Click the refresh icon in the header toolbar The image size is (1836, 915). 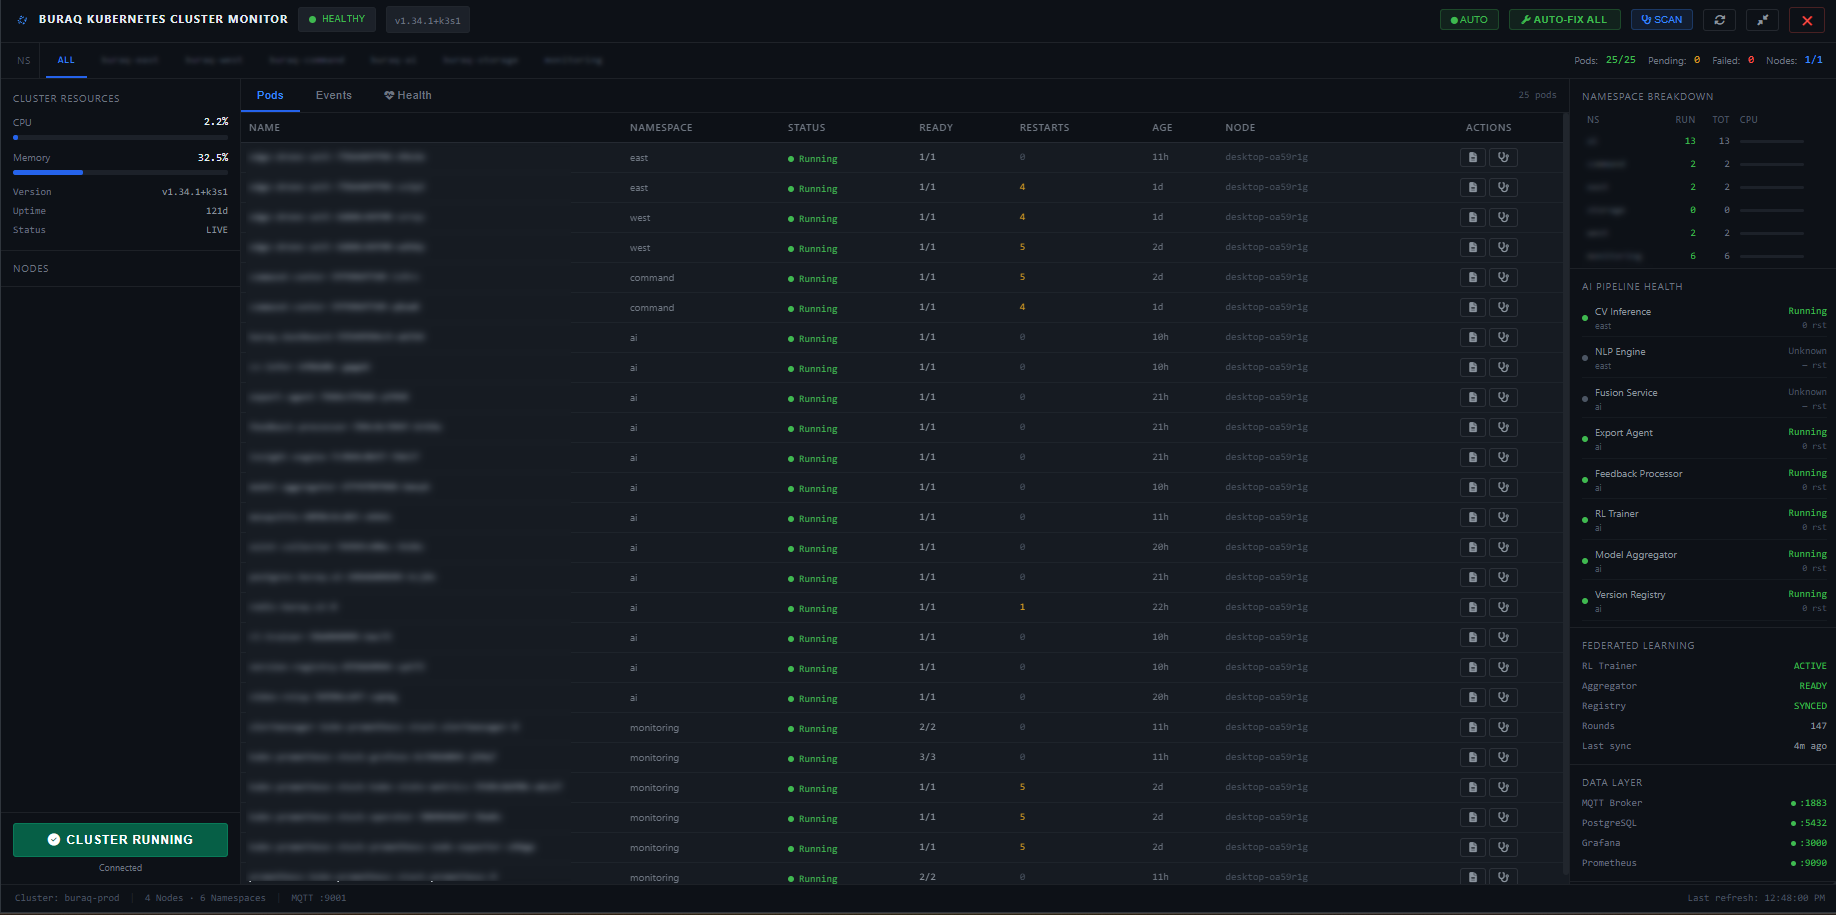click(x=1719, y=19)
